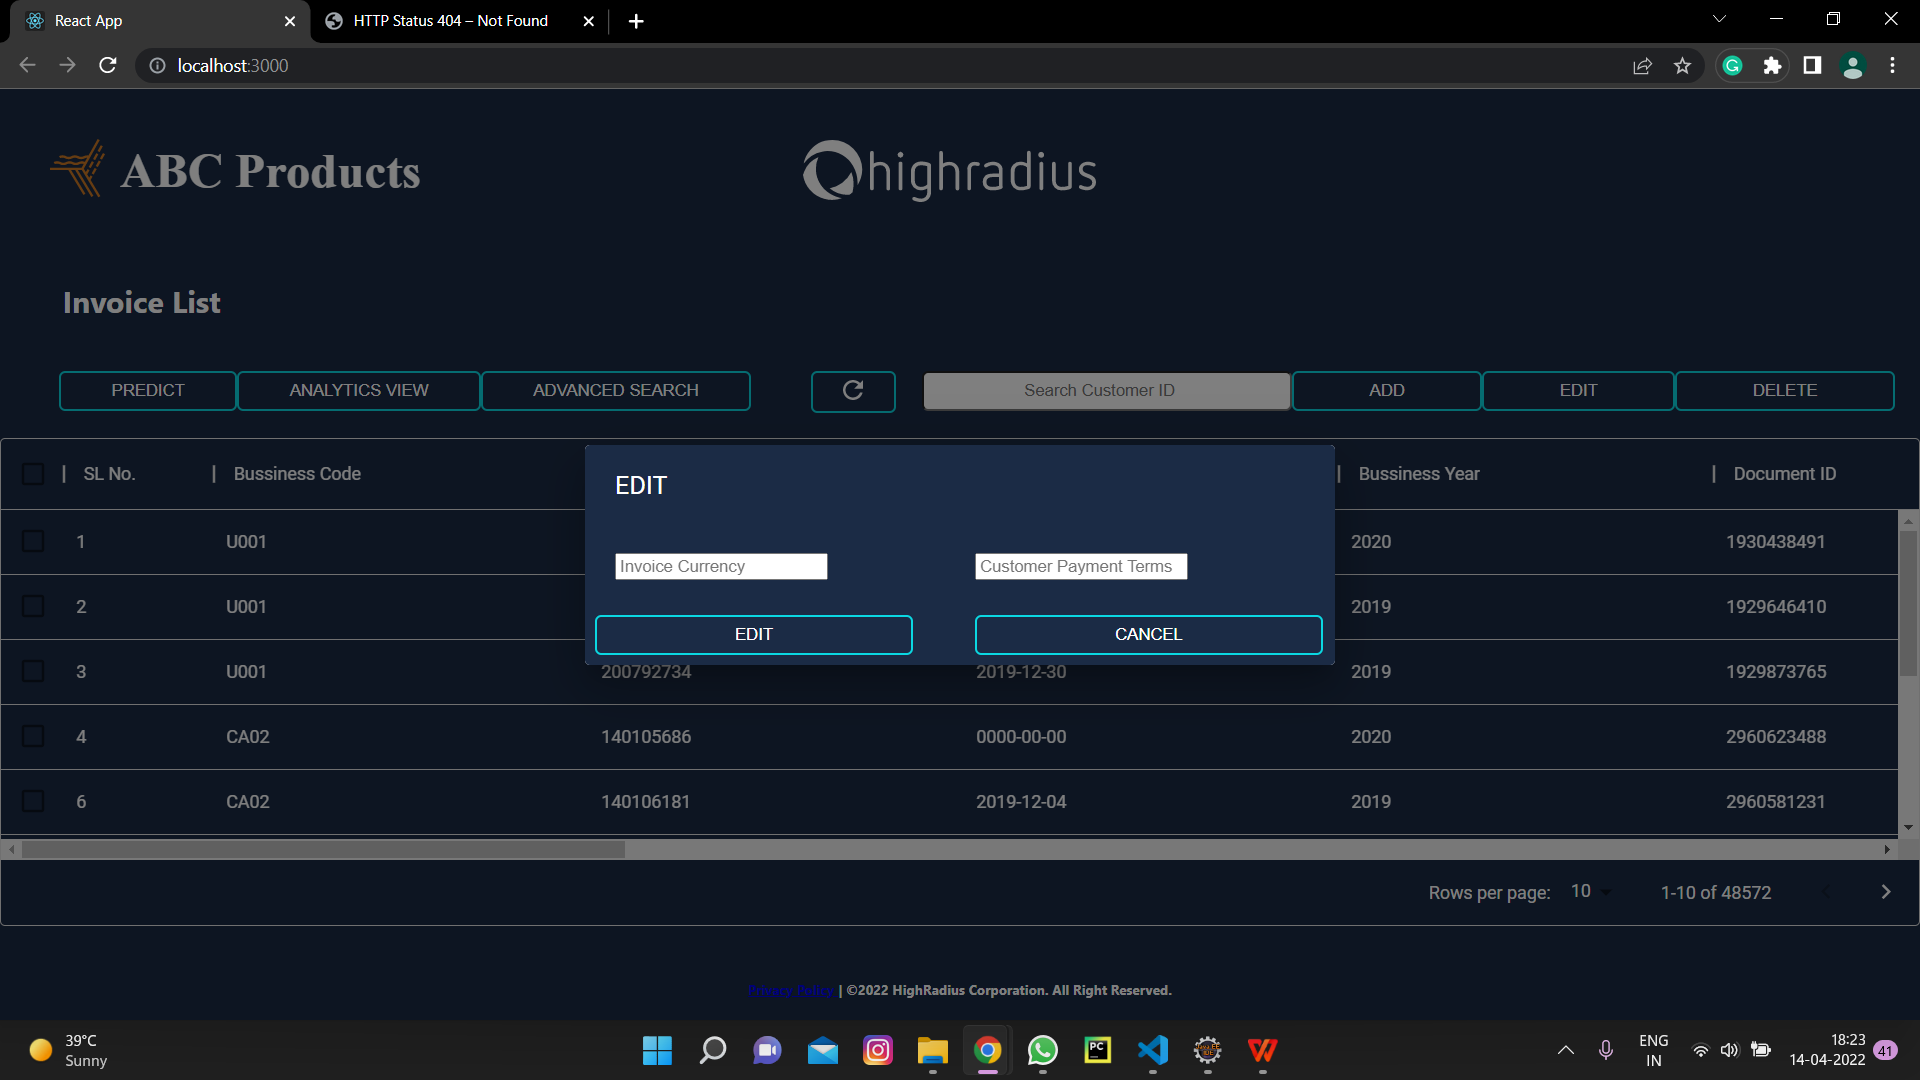Click the refresh invoice list icon

[x=853, y=390]
